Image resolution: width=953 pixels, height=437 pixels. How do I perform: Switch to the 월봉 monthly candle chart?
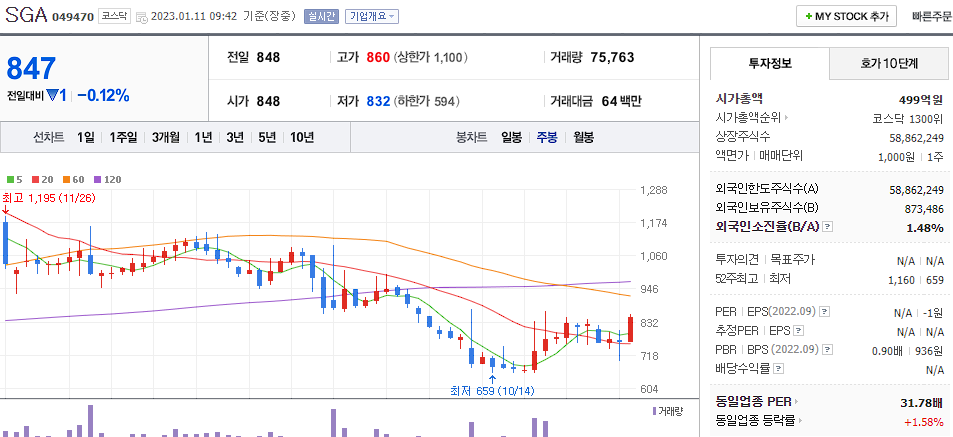click(x=583, y=137)
